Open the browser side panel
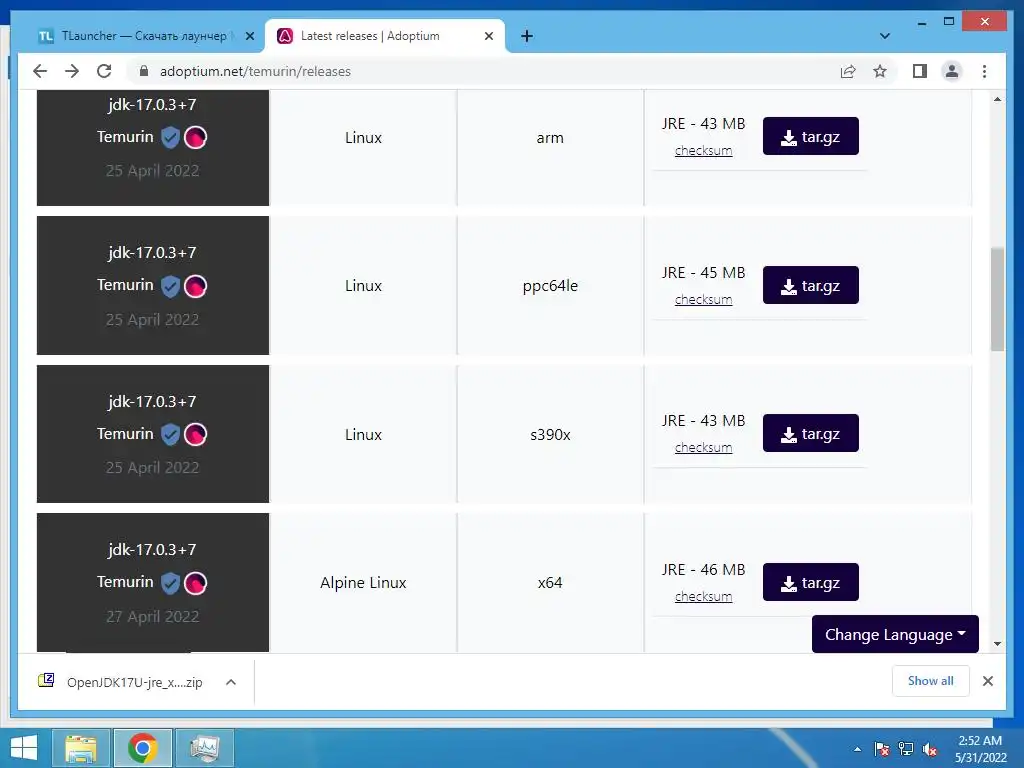Image resolution: width=1024 pixels, height=768 pixels. pos(920,71)
